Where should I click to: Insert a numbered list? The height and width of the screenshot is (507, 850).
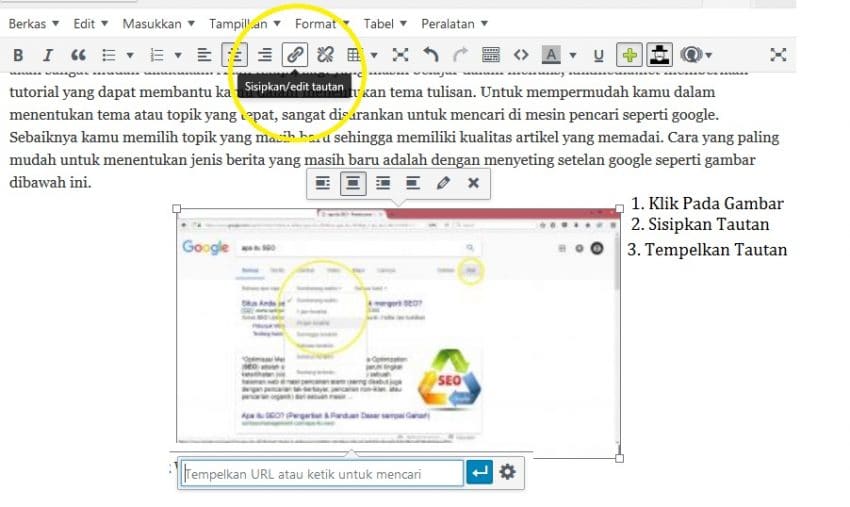coord(157,55)
